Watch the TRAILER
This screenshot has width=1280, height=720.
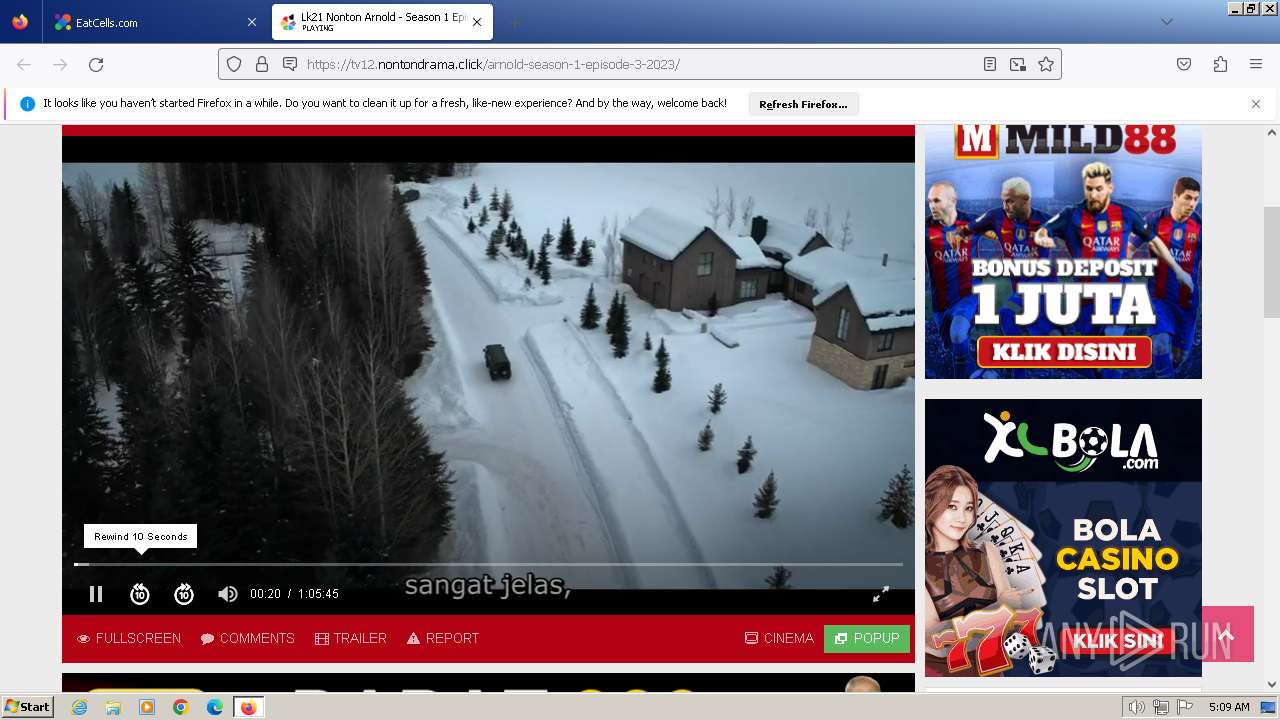(350, 638)
